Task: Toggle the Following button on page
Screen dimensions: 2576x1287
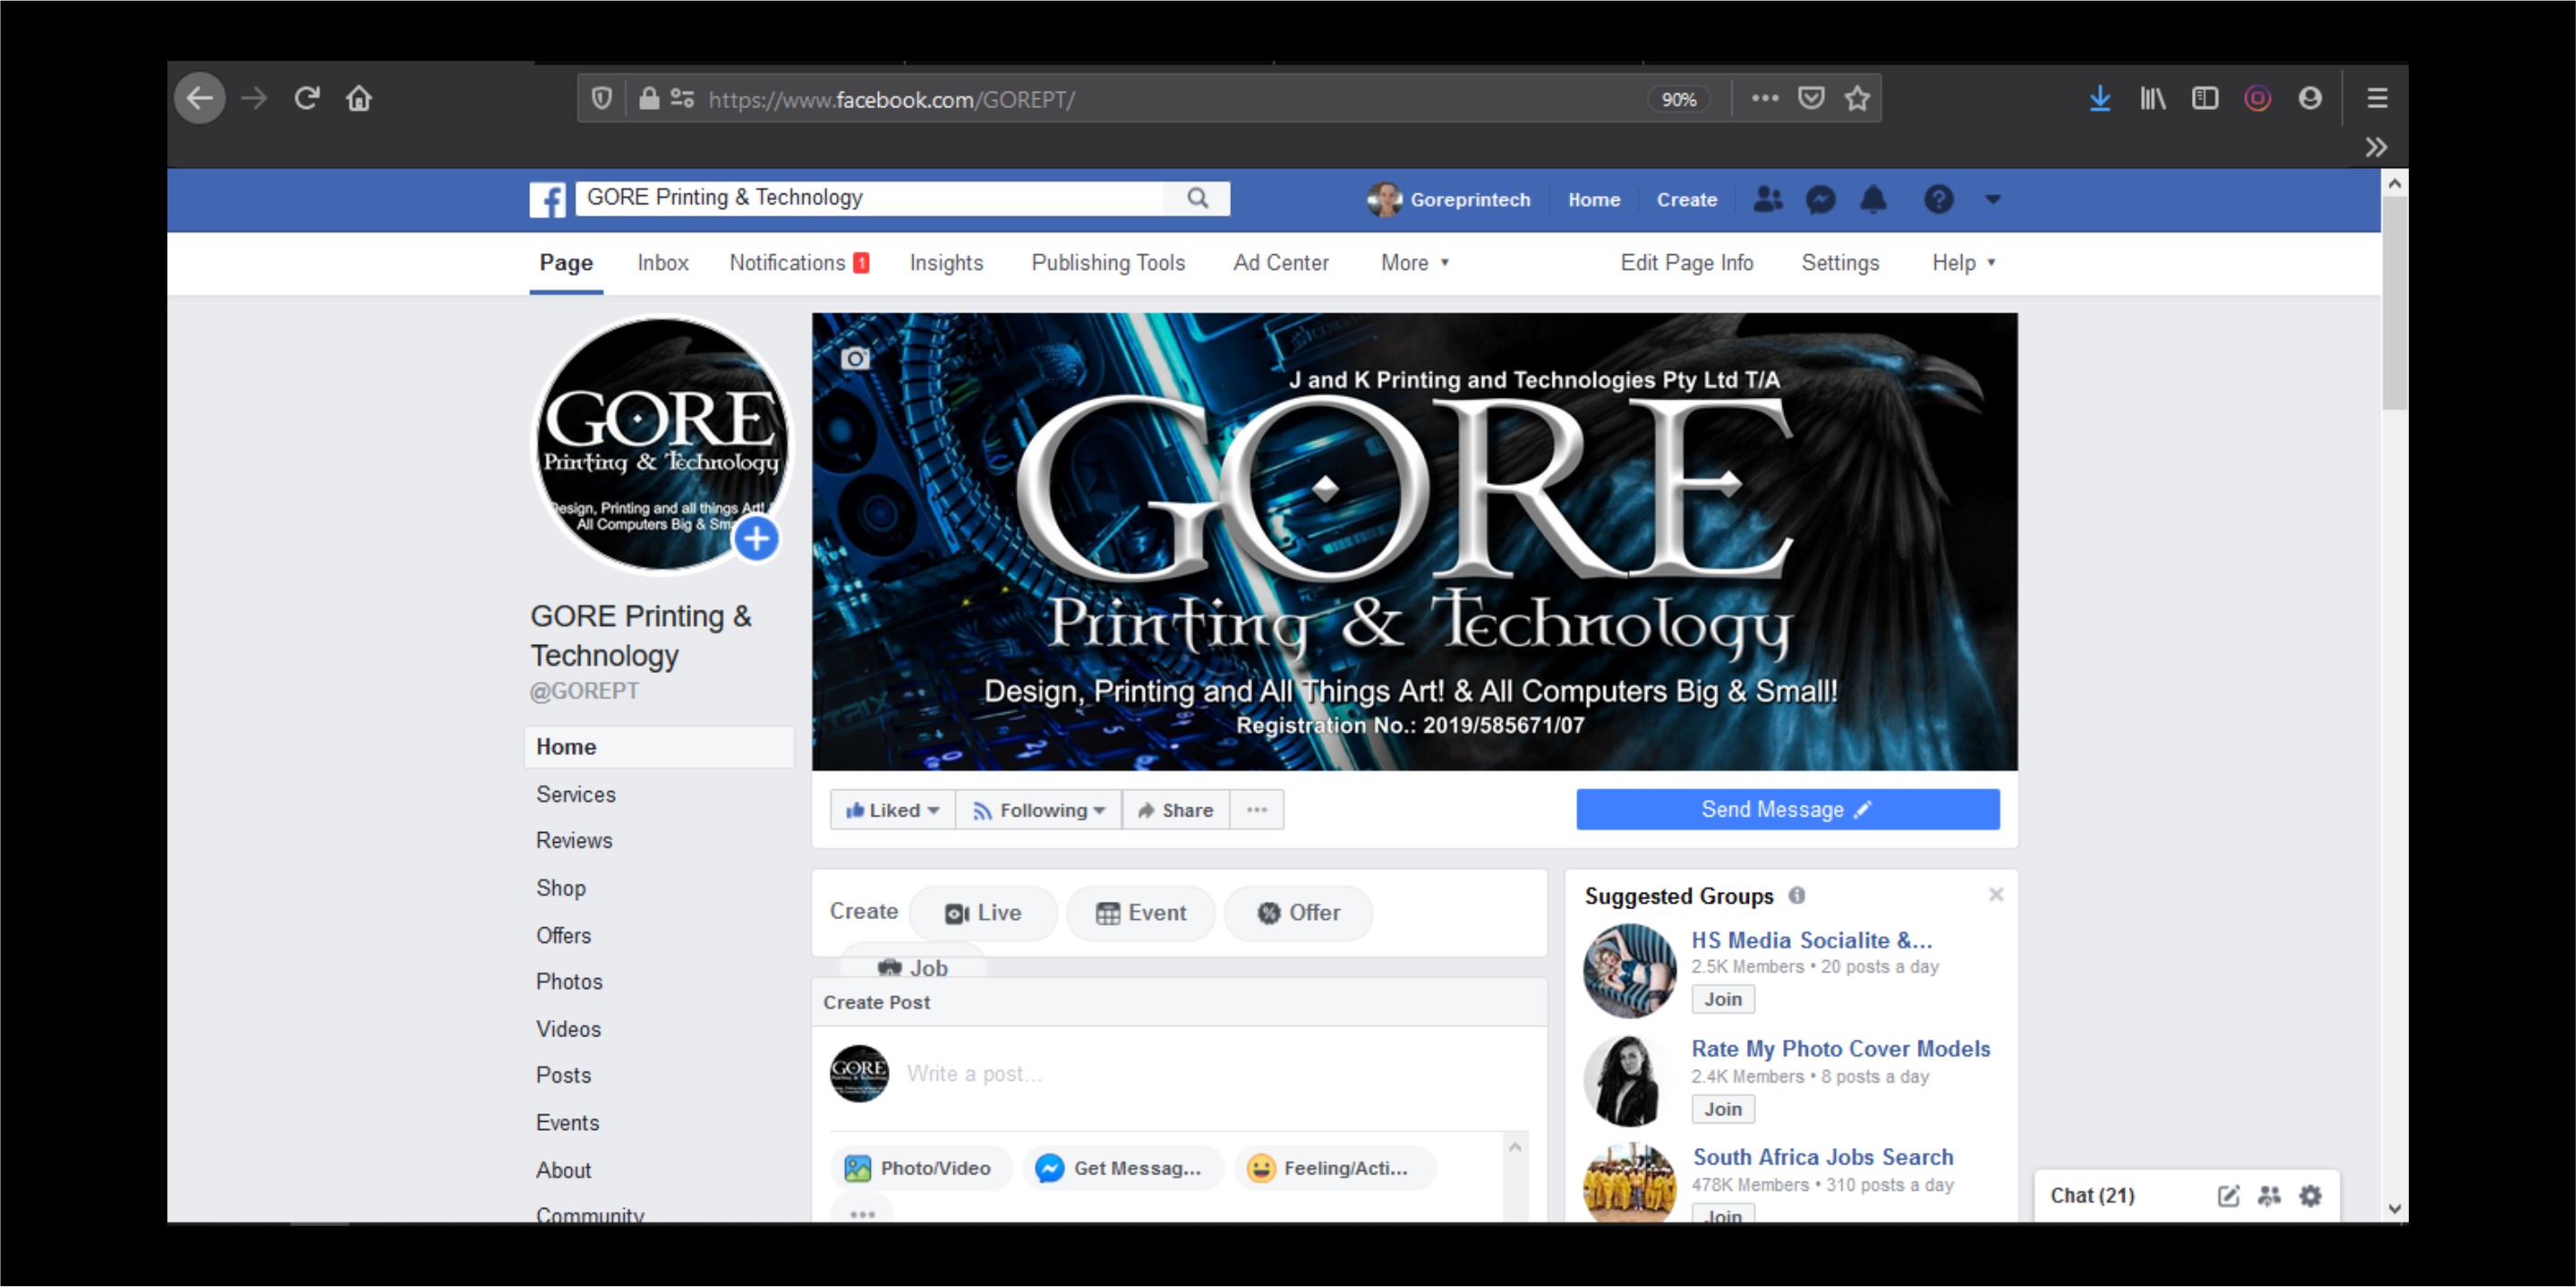Action: [1039, 810]
